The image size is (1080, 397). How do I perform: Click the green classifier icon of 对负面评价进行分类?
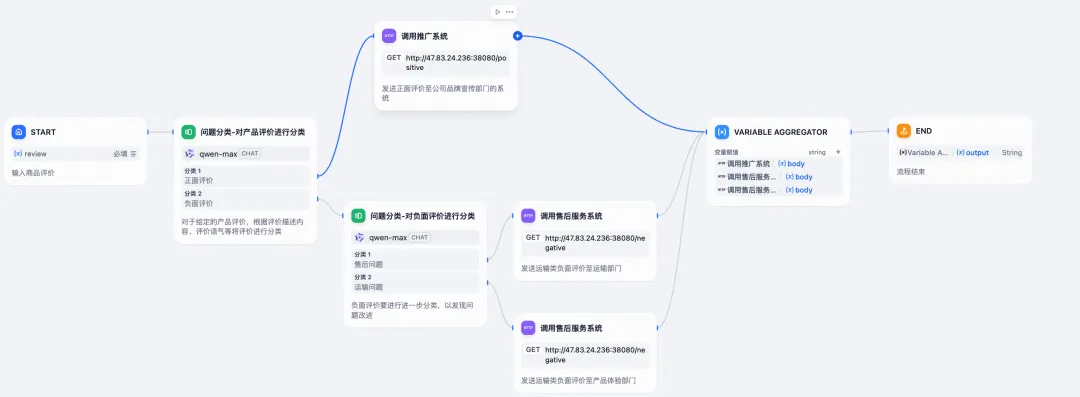(x=359, y=216)
